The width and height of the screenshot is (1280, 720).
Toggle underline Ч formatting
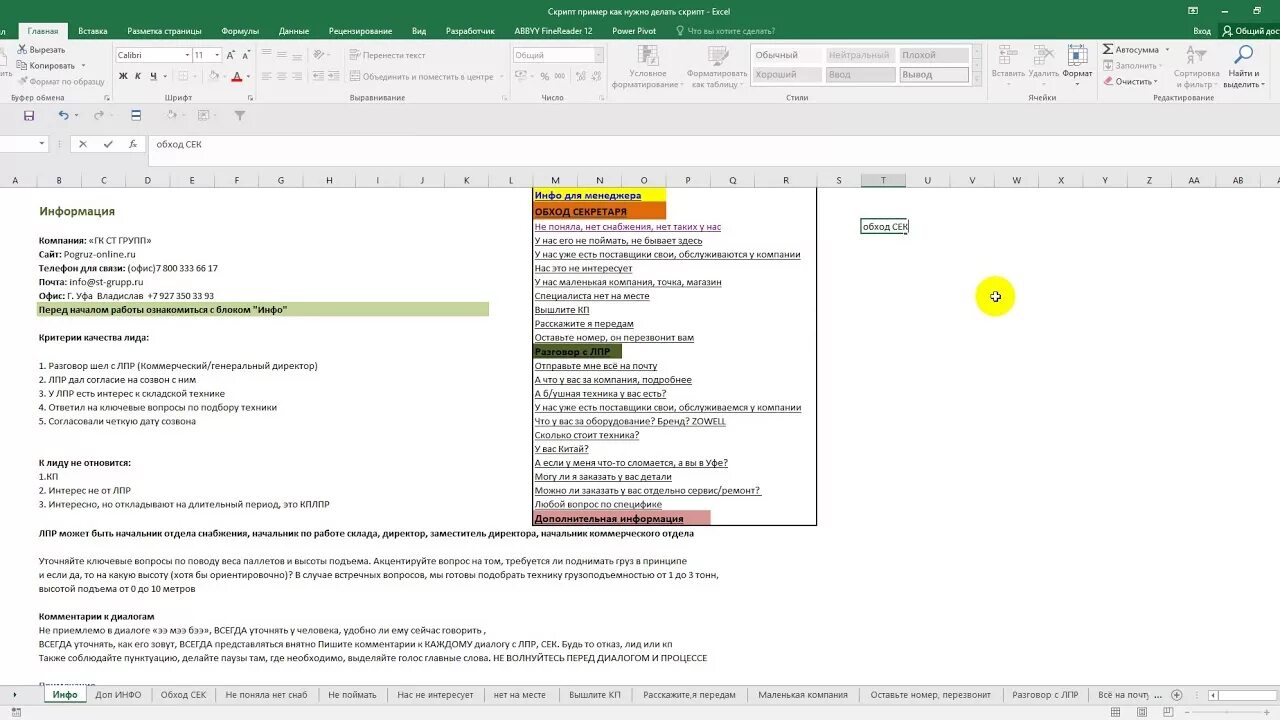152,76
